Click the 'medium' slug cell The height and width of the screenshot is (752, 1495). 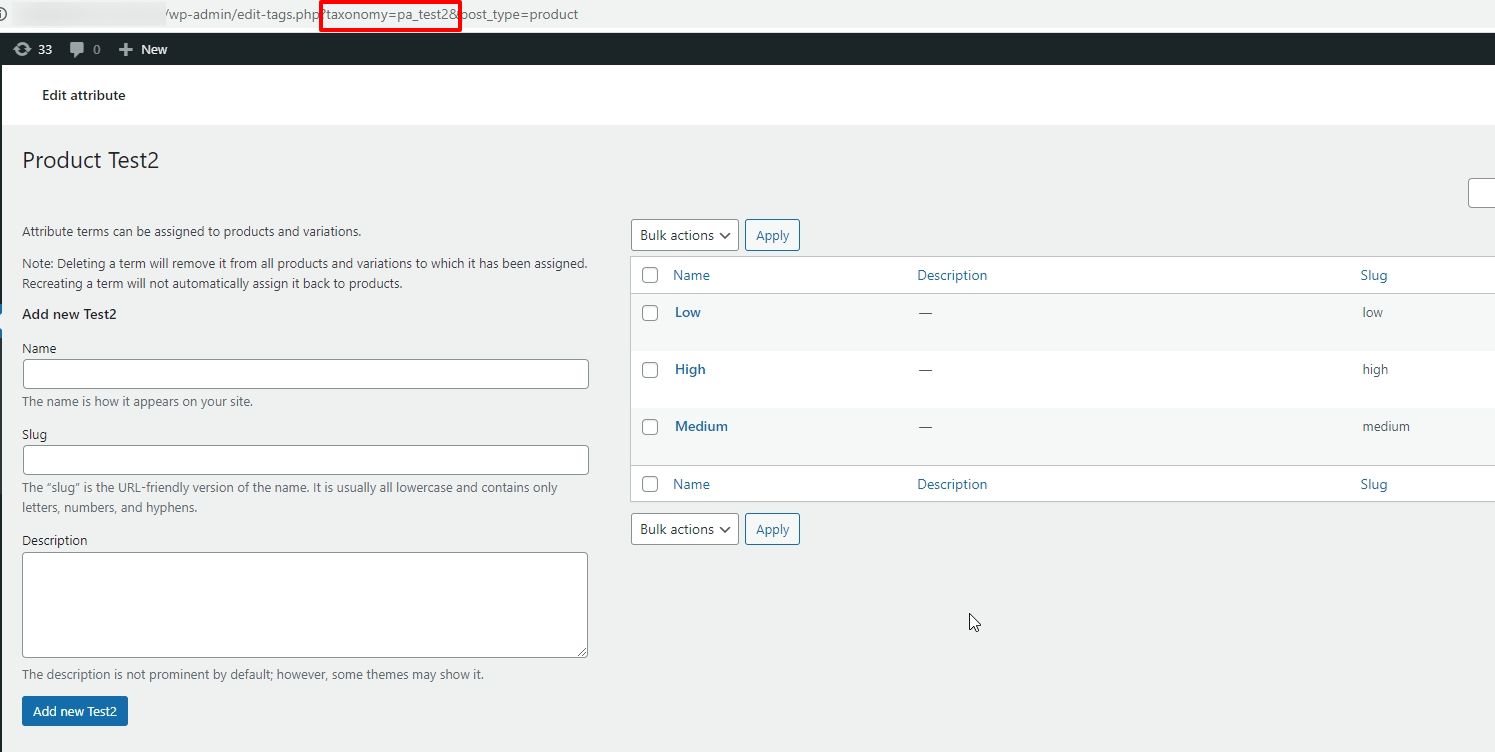point(1386,426)
